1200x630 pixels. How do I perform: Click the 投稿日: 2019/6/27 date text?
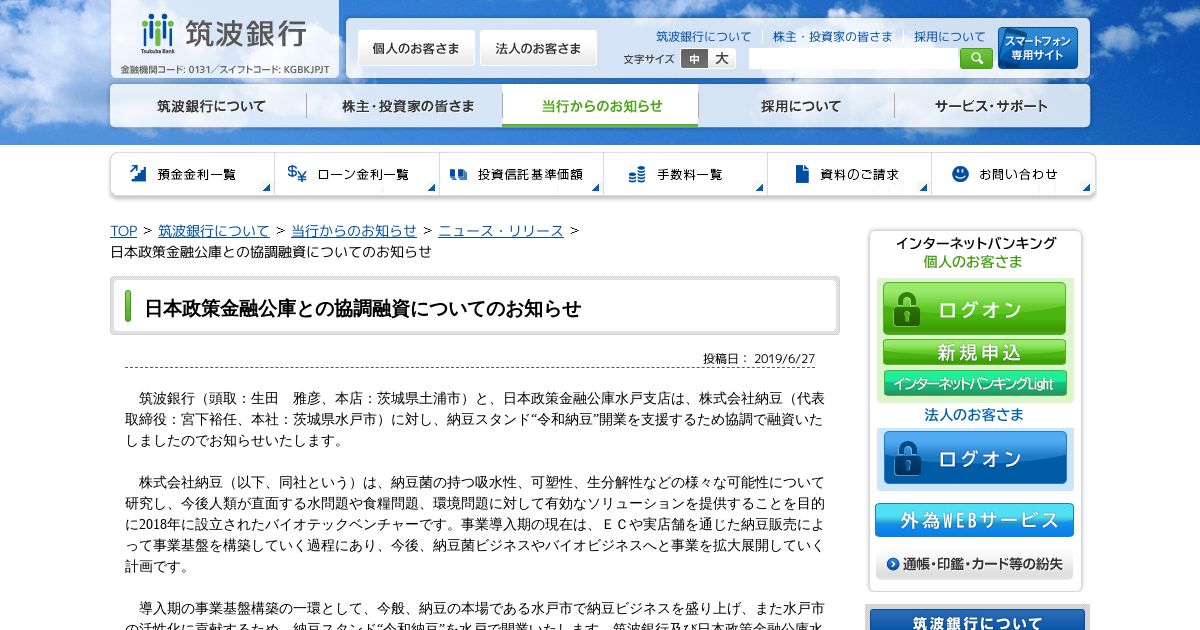pyautogui.click(x=759, y=359)
